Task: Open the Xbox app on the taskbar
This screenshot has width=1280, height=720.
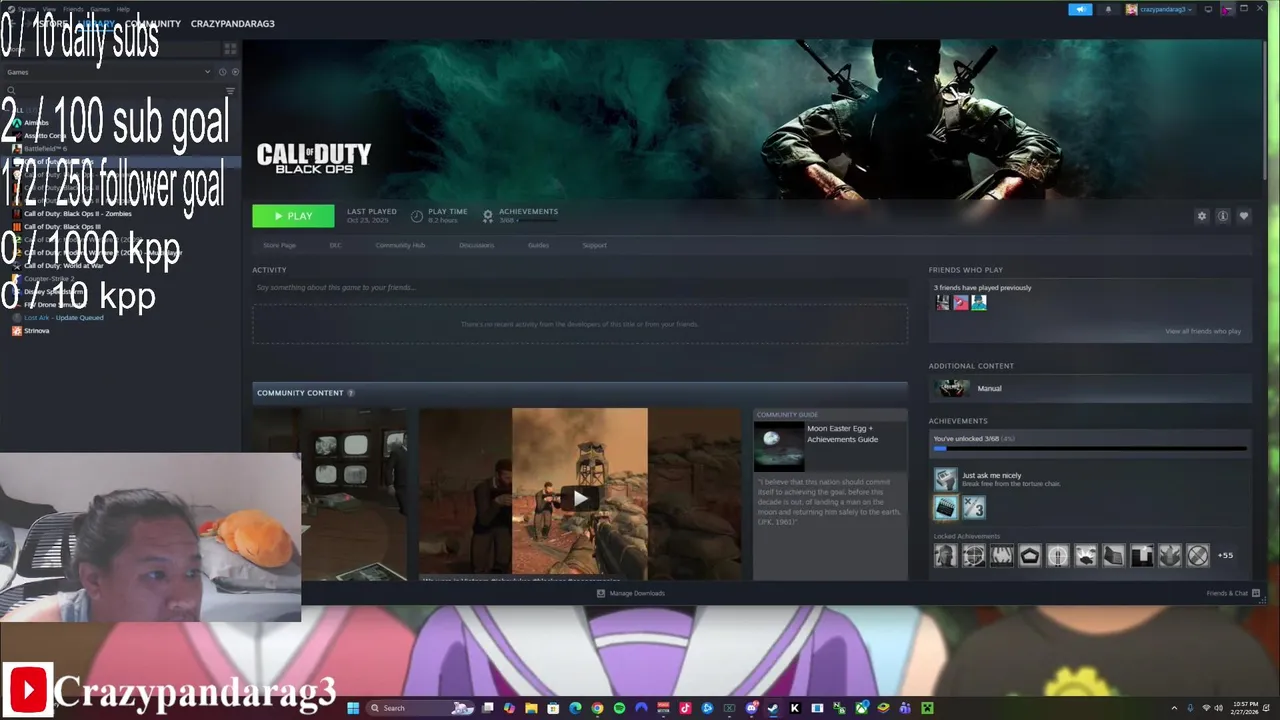Action: (x=861, y=708)
